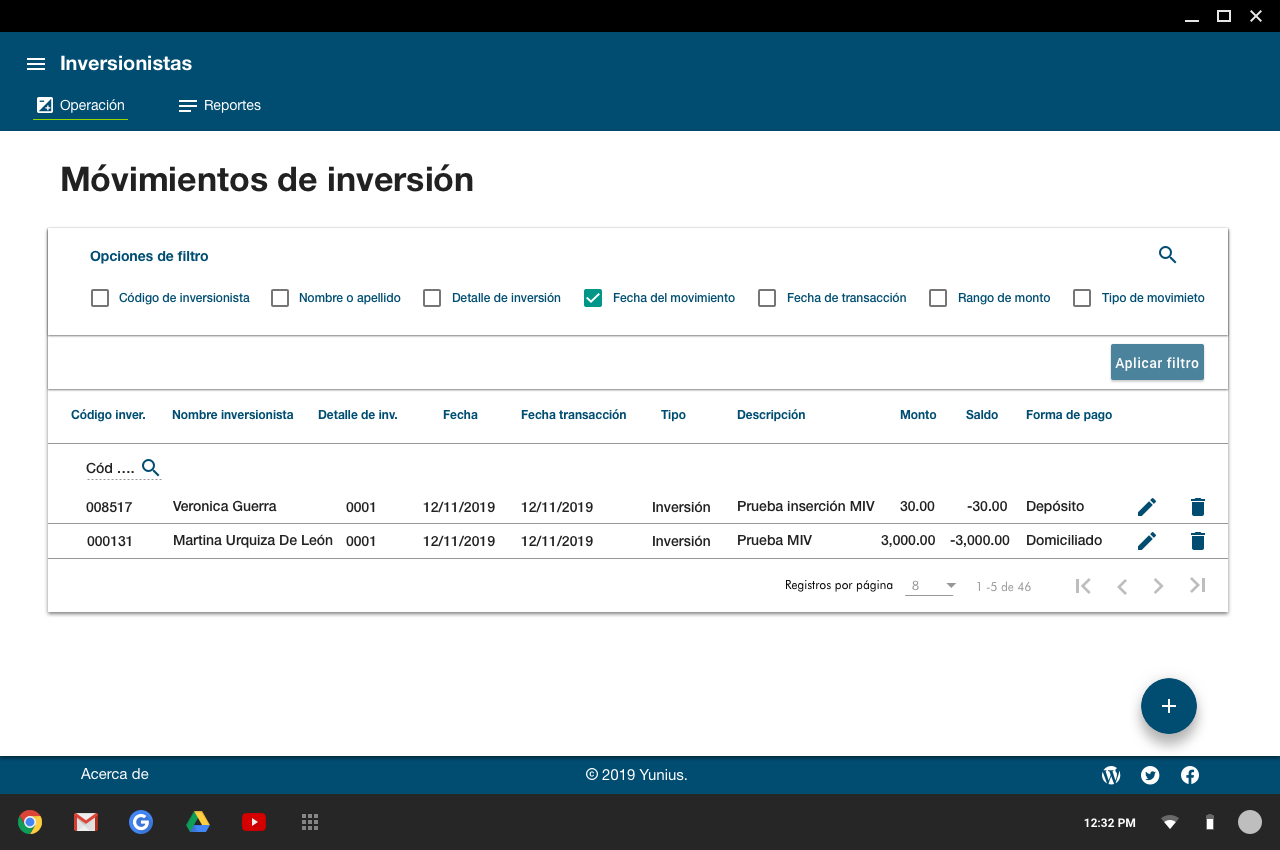Delete the Martina Urquiza De León row

(x=1198, y=541)
